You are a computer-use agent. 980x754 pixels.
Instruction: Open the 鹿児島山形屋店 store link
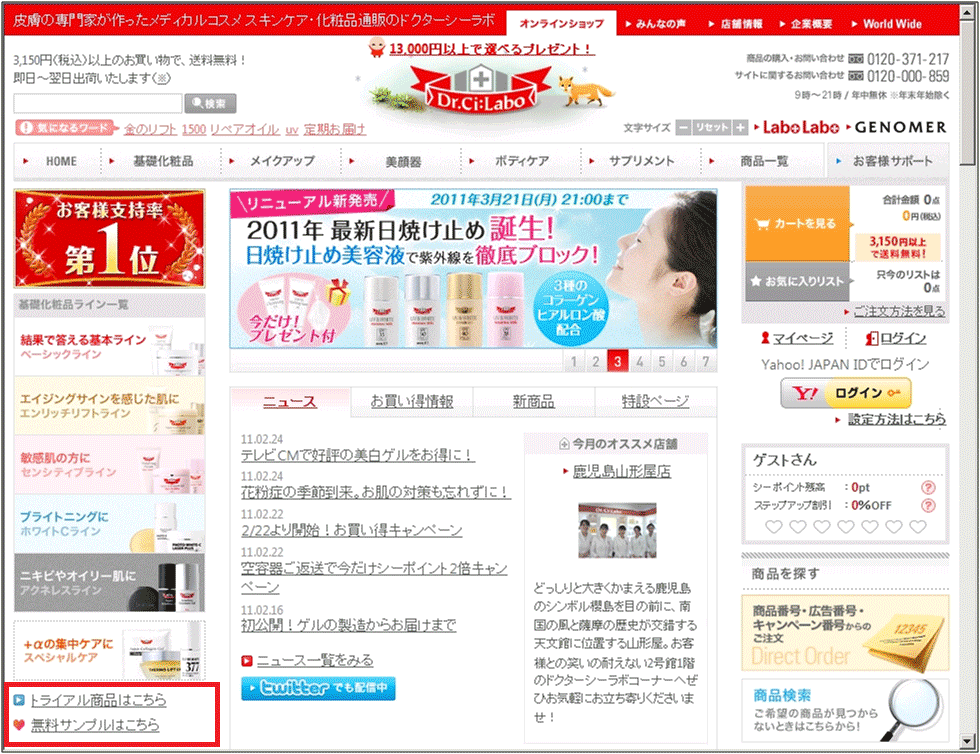click(x=621, y=471)
